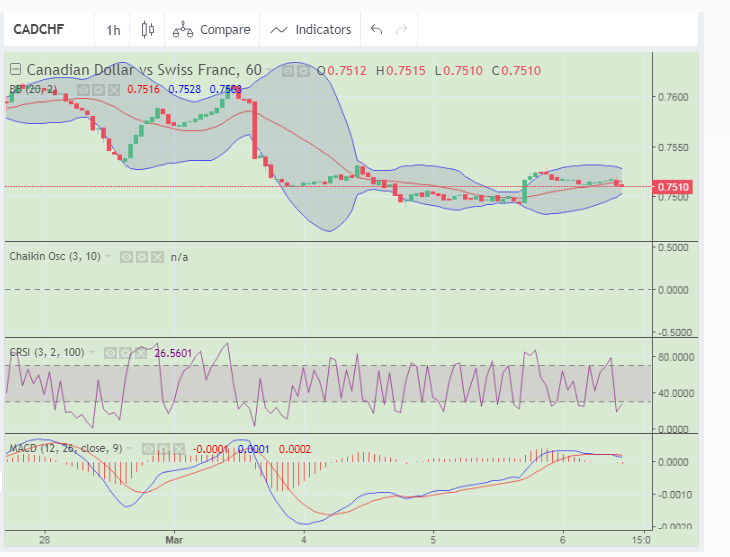This screenshot has width=730, height=557.
Task: Open Bollinger Bands settings gear
Action: click(98, 89)
